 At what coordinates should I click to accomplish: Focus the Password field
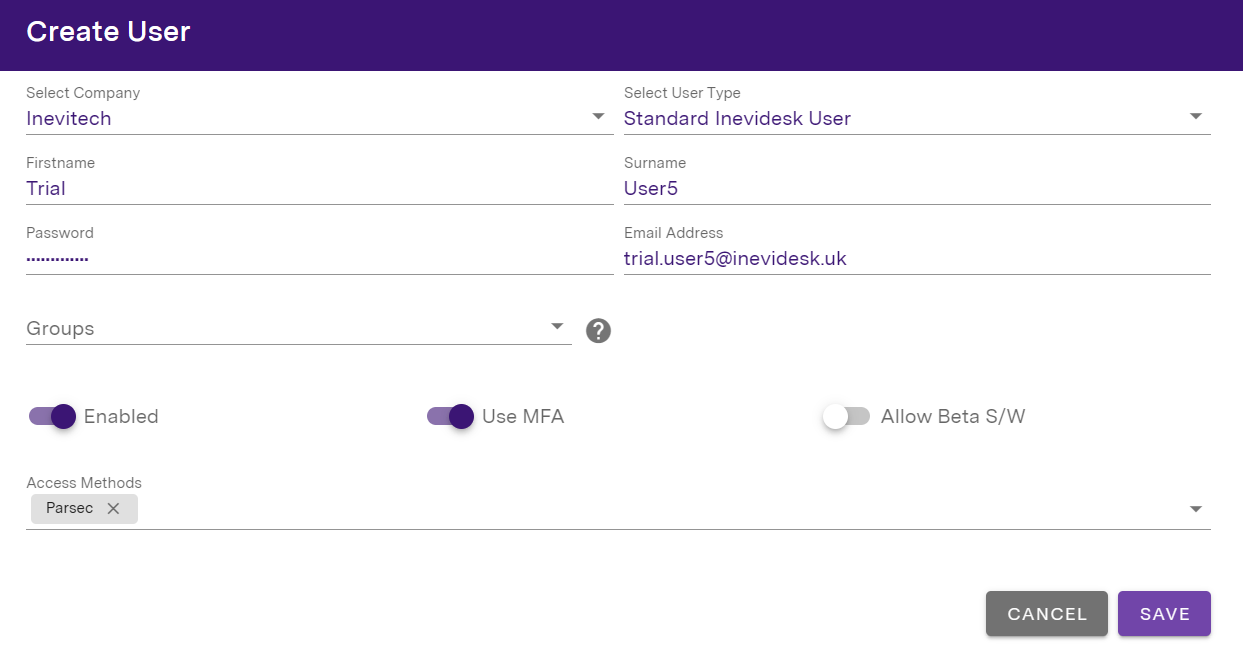pos(300,258)
